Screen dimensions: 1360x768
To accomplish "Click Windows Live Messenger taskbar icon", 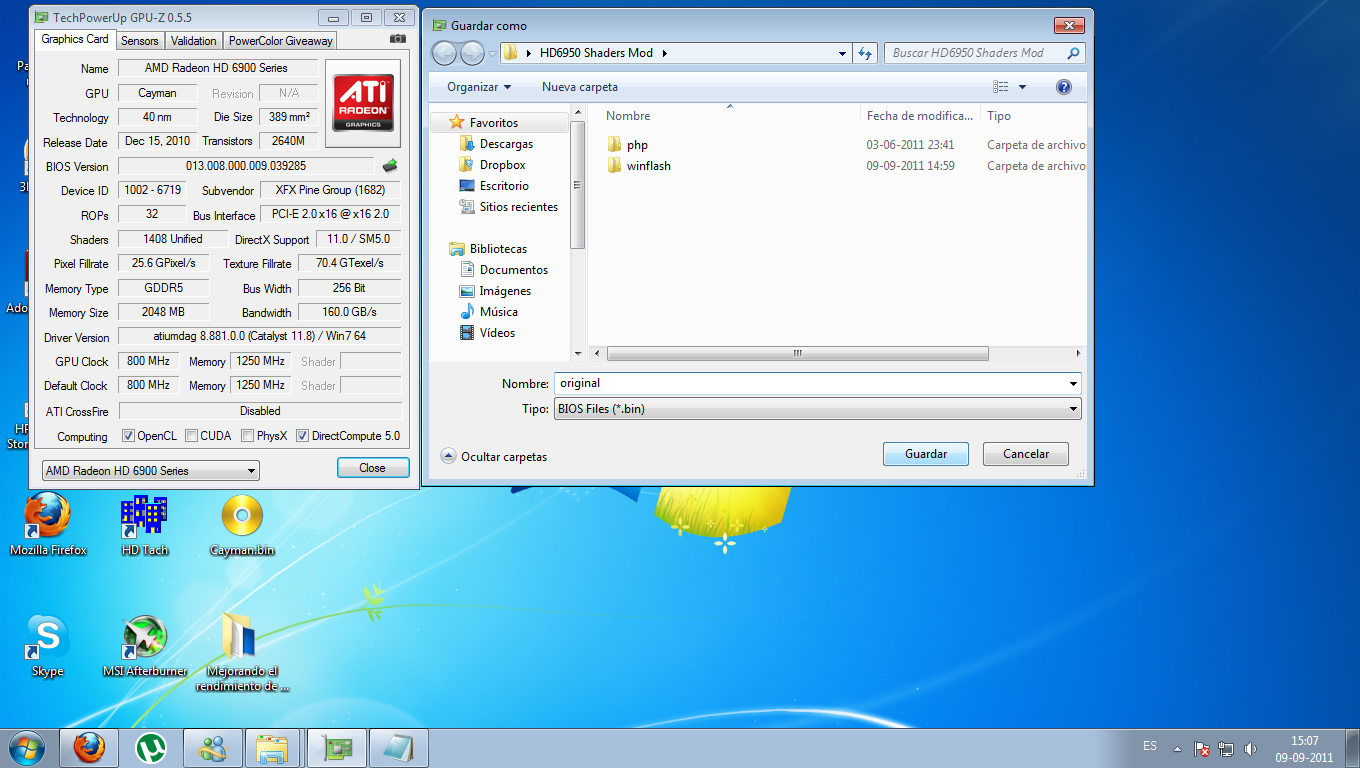I will tap(213, 747).
